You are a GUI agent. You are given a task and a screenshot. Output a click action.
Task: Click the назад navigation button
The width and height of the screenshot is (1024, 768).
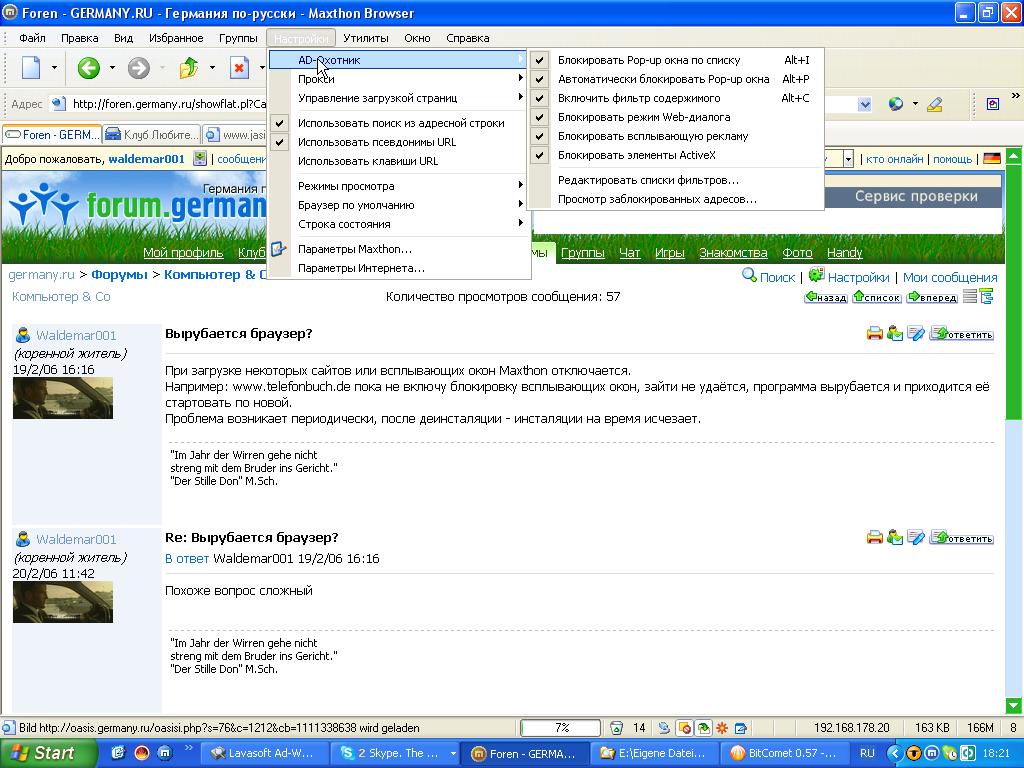(x=825, y=297)
